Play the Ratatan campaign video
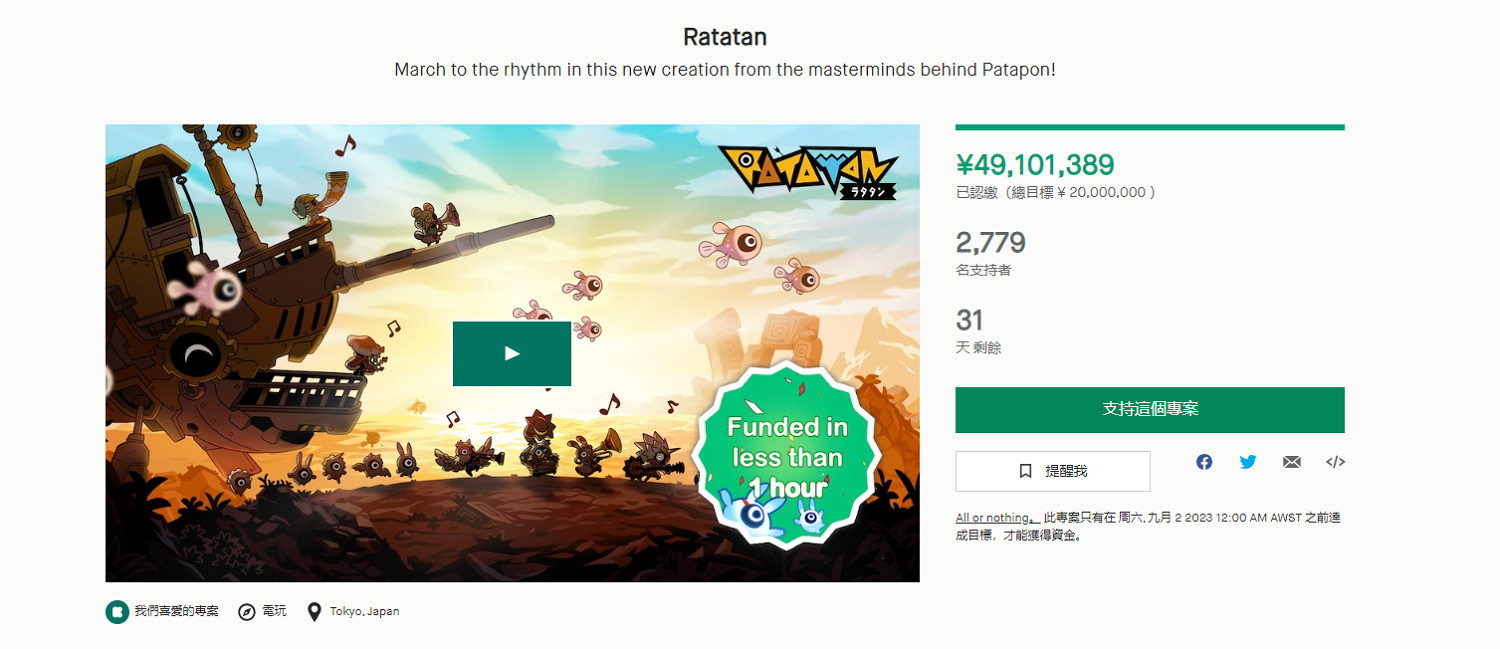Screen dimensions: 1500x649 click(512, 353)
